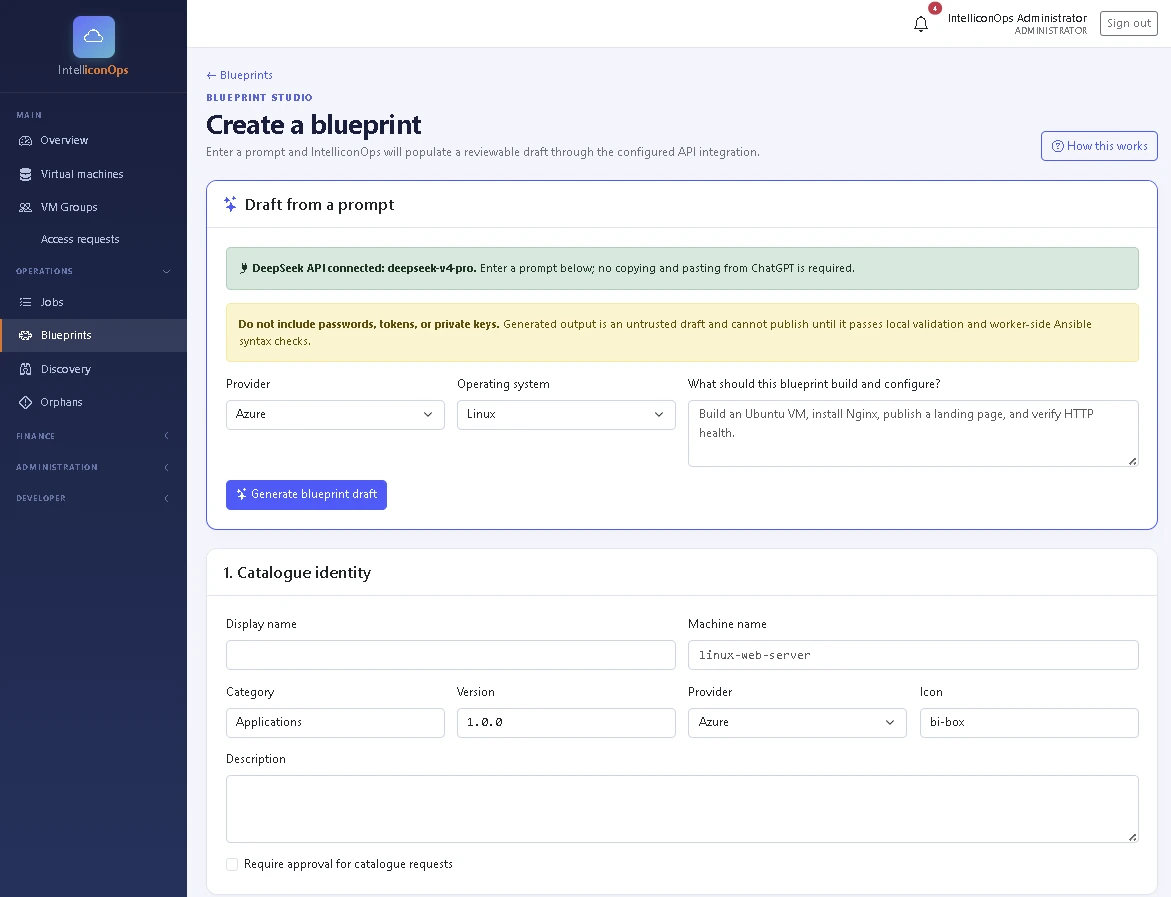Click the sparkle icon beside Draft from a prompt
This screenshot has width=1171, height=897.
[x=230, y=204]
